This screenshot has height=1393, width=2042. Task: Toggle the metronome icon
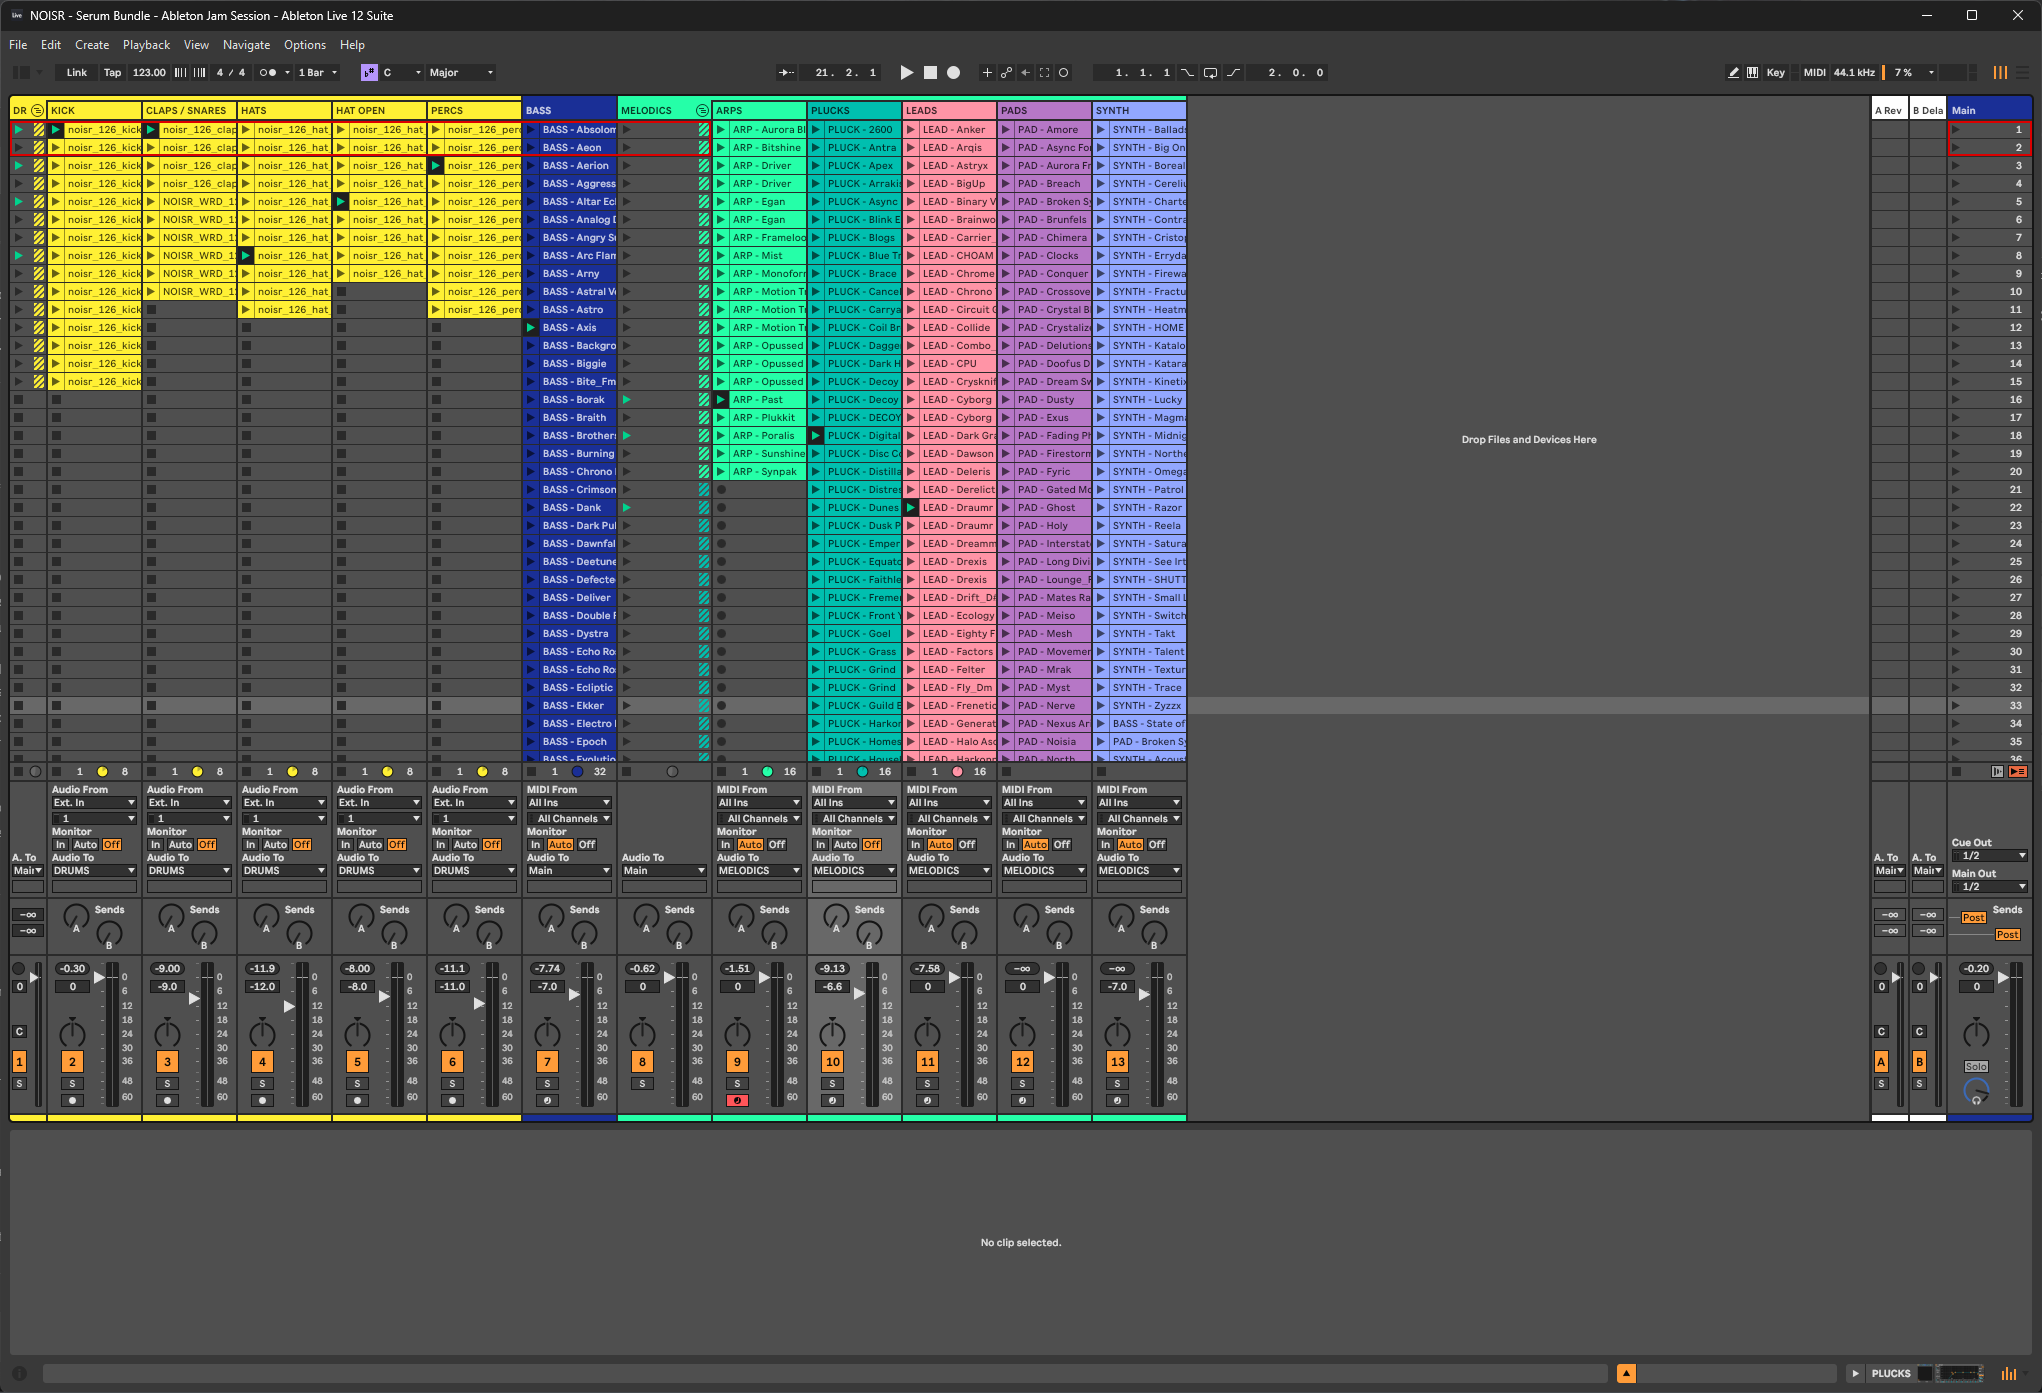point(269,72)
